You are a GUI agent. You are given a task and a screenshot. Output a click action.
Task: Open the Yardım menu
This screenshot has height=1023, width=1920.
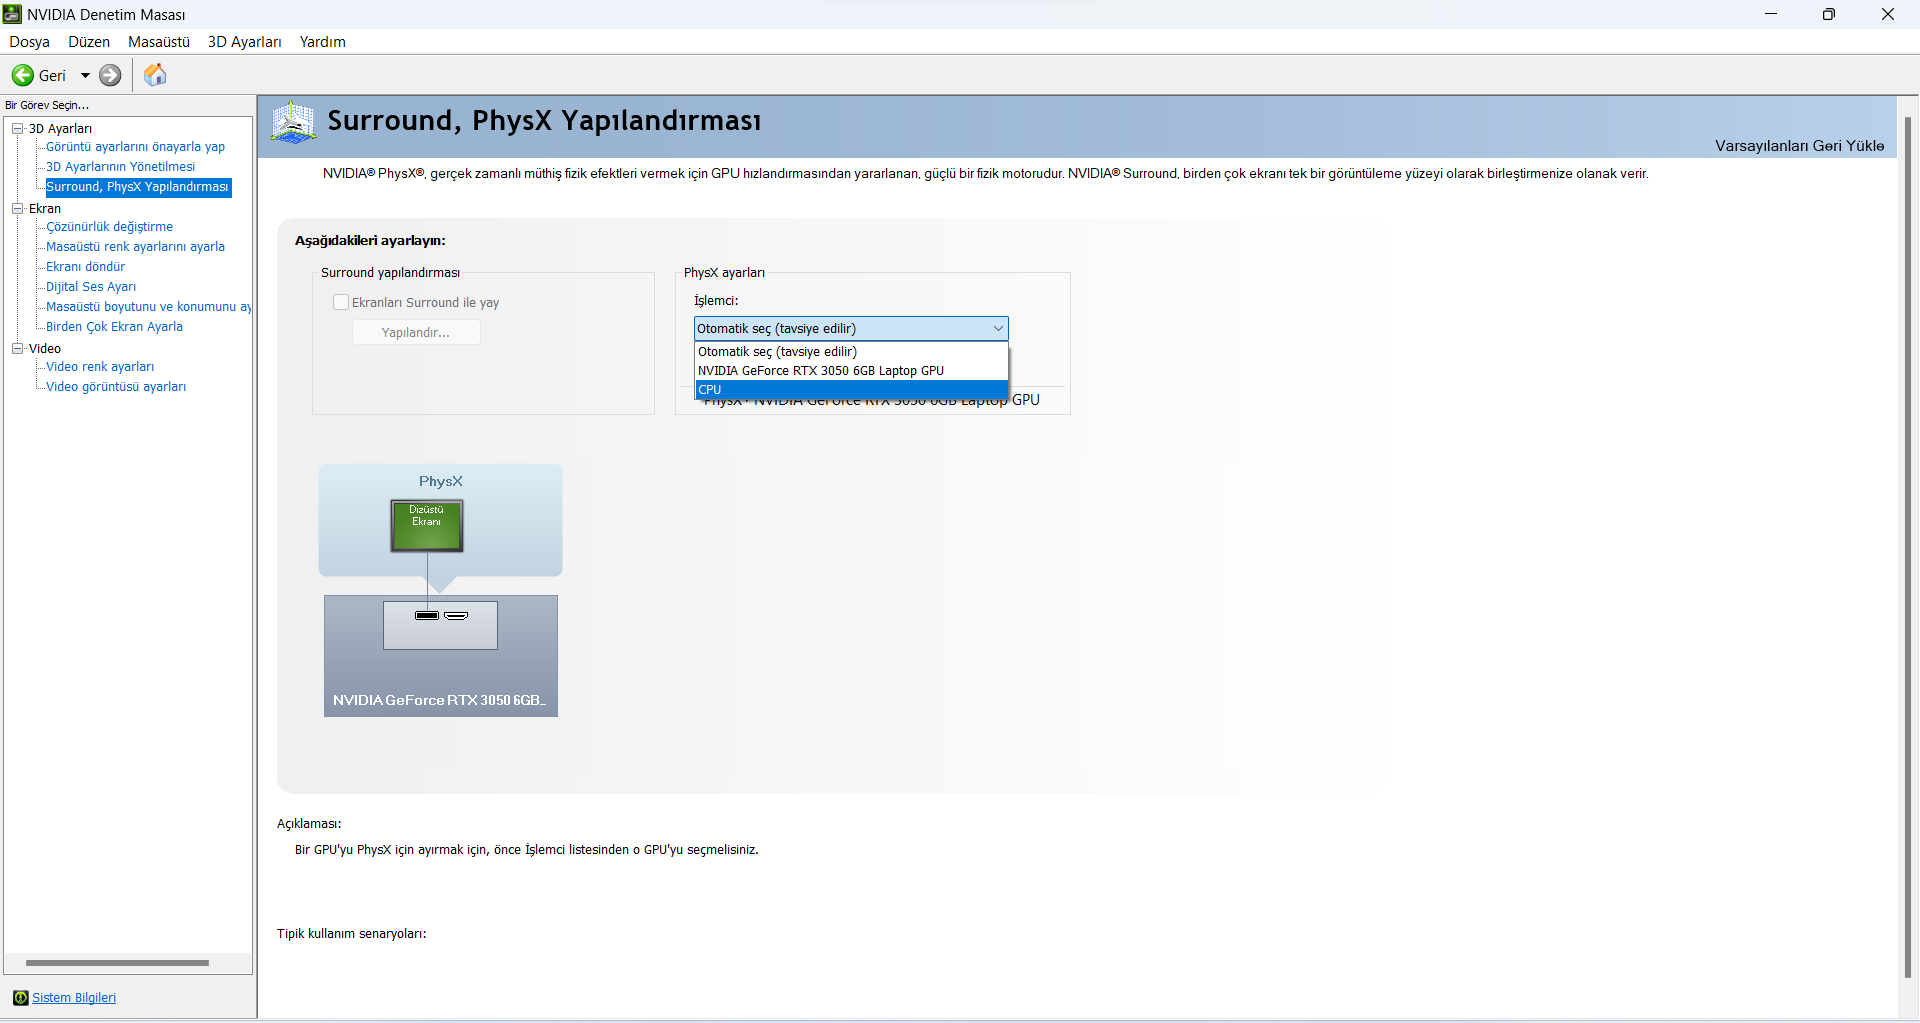(323, 42)
